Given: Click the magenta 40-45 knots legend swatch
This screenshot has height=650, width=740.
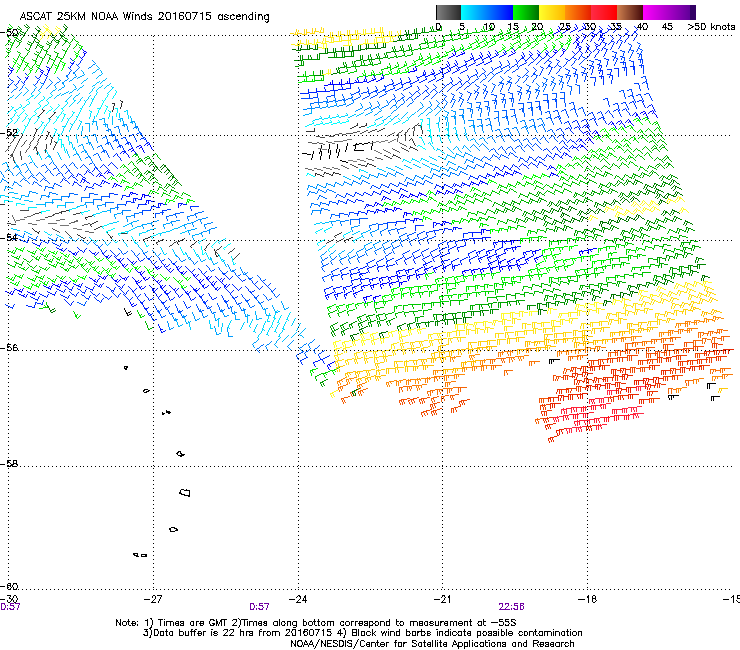Looking at the screenshot, I should click(x=656, y=12).
